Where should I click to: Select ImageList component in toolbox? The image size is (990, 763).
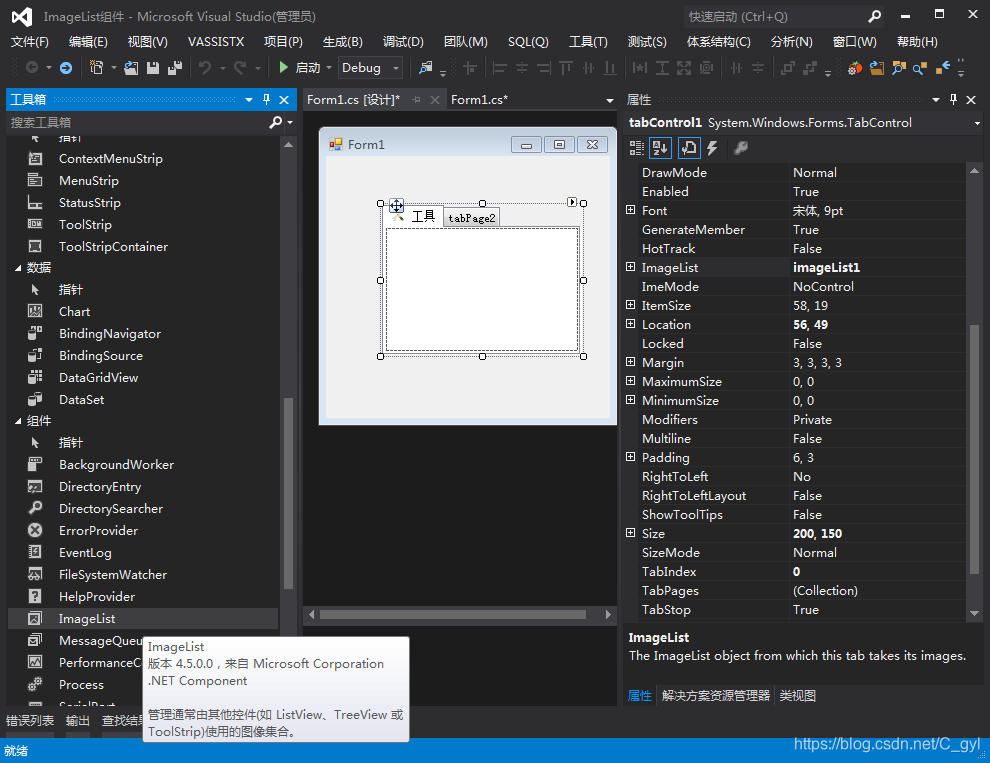(143, 618)
